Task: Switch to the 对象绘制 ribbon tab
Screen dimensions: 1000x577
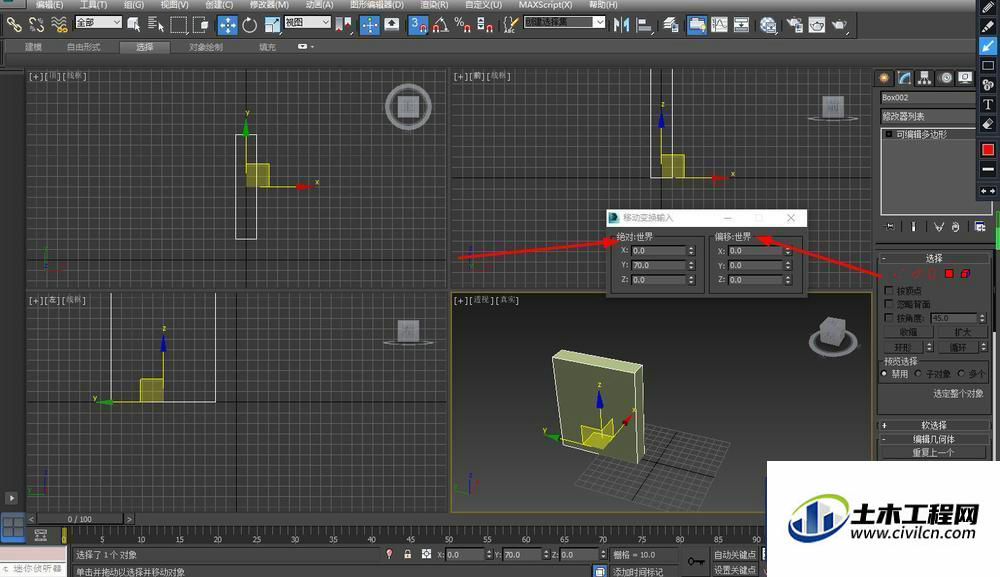Action: (206, 47)
